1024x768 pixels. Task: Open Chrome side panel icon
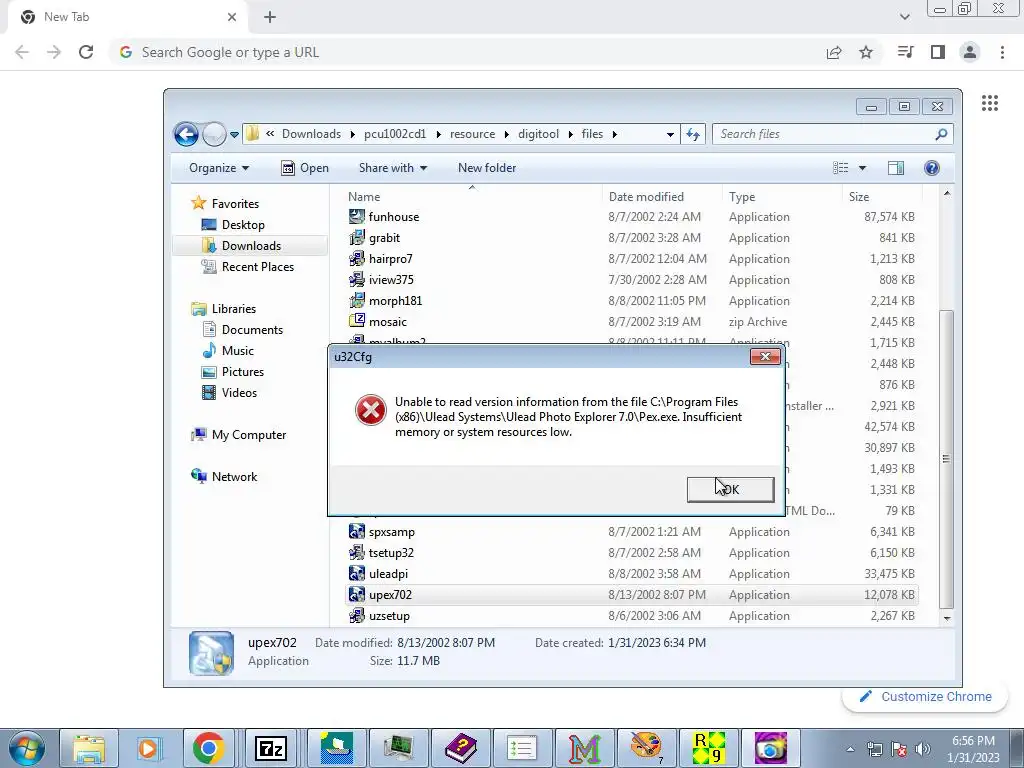(938, 52)
